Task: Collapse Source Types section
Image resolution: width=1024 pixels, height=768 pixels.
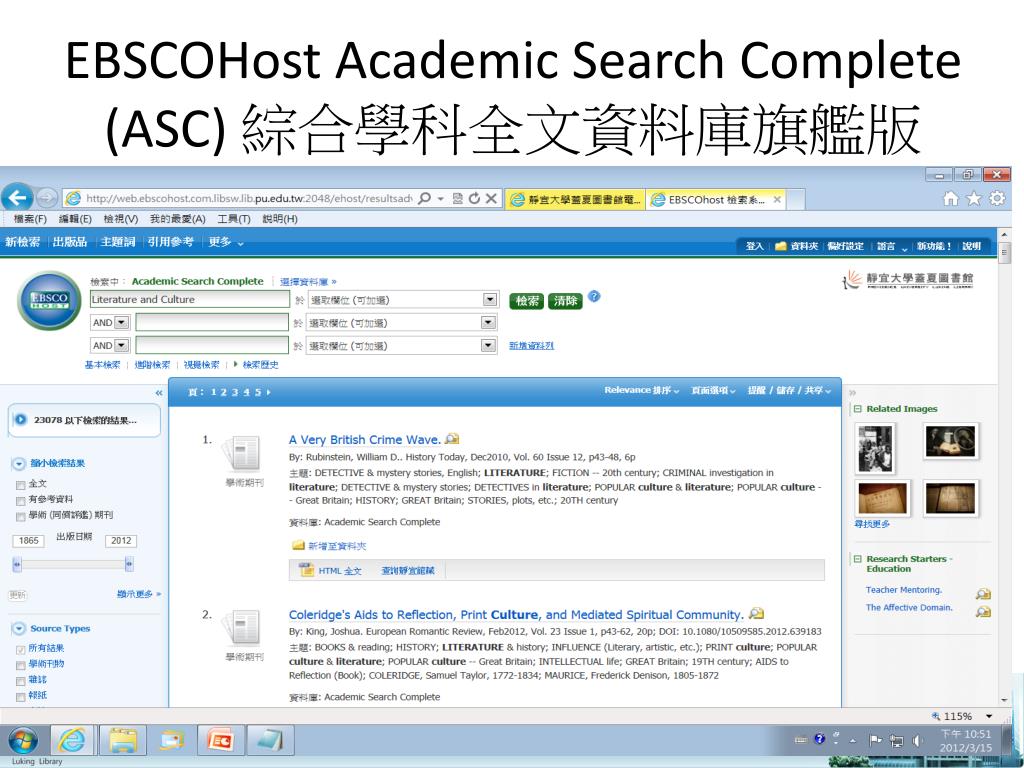Action: [18, 629]
